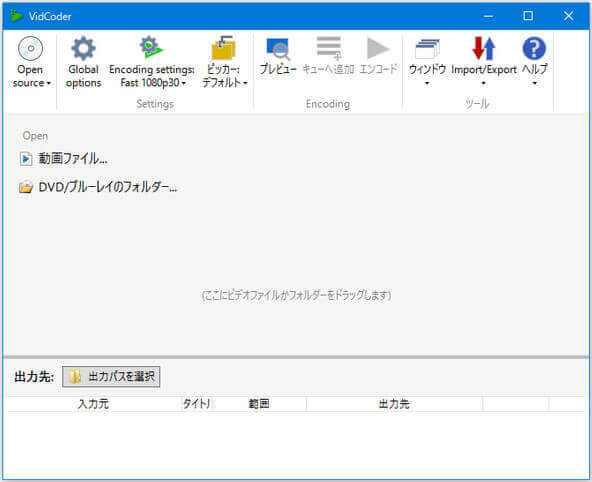Open the プレビュー preview icon
Image resolution: width=592 pixels, height=482 pixels.
pyautogui.click(x=278, y=49)
